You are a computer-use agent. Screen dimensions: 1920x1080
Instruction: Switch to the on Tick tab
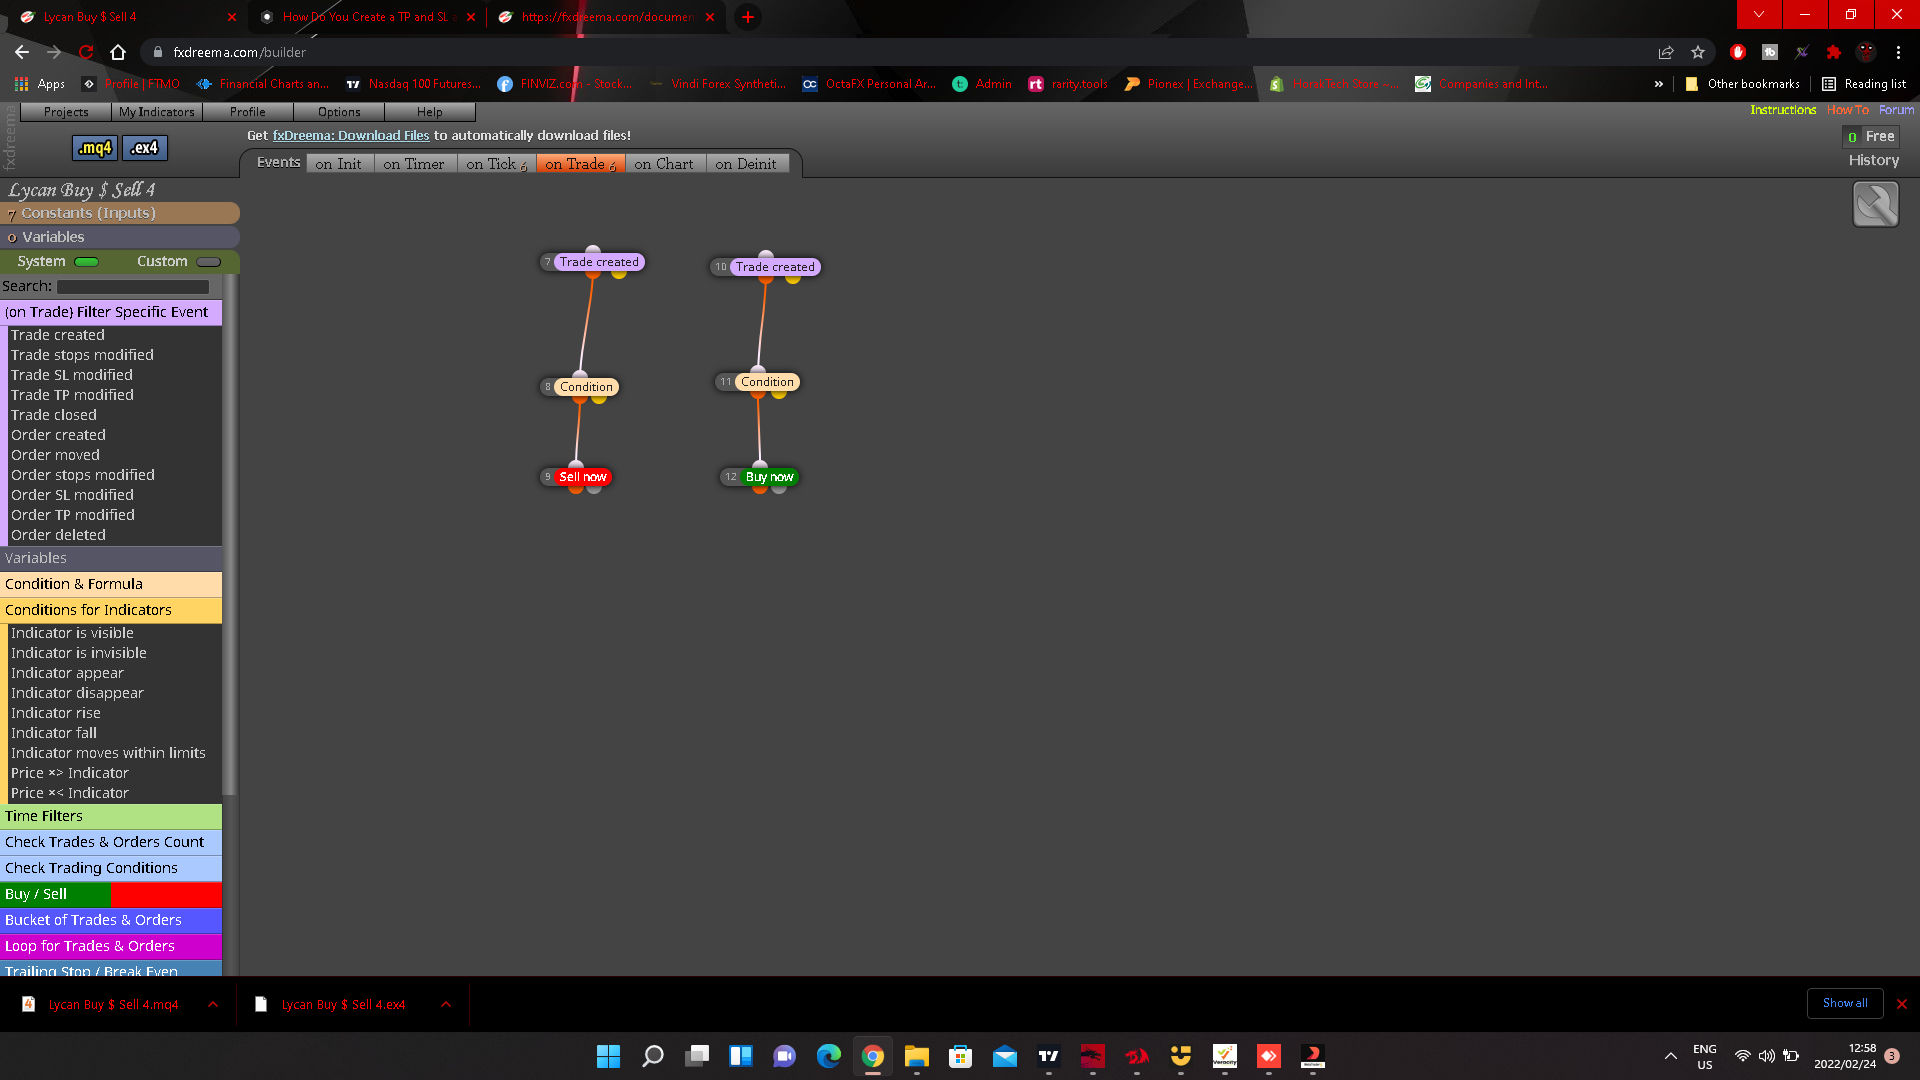(x=496, y=164)
